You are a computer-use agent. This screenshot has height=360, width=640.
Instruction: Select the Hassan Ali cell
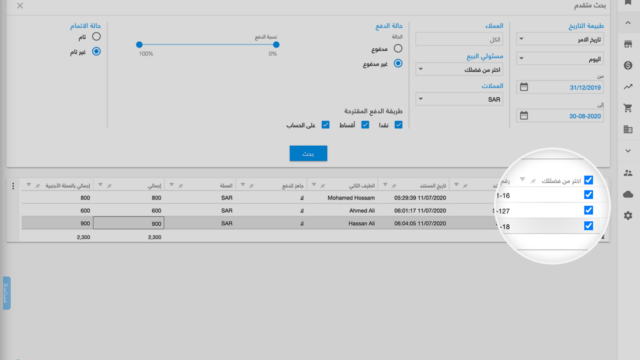342,223
